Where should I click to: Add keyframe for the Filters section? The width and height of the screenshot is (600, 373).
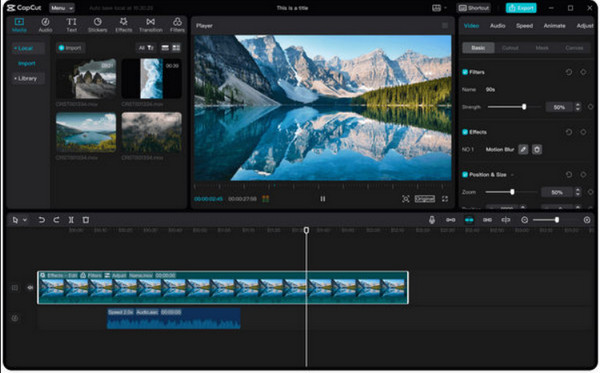click(583, 72)
